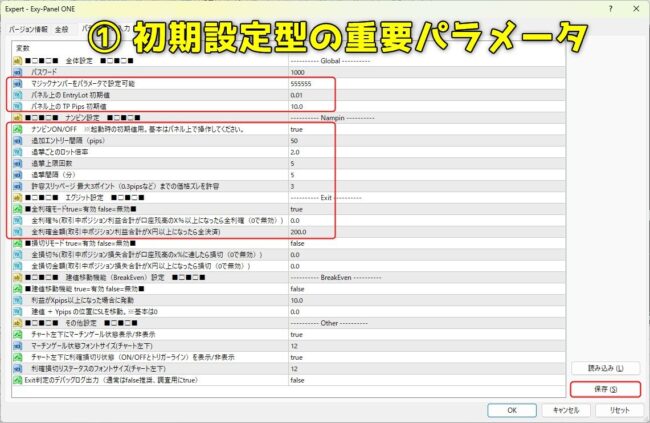Click the icon next to 追撃ごとのロット倍率
Image resolution: width=650 pixels, height=423 pixels.
tap(20, 152)
